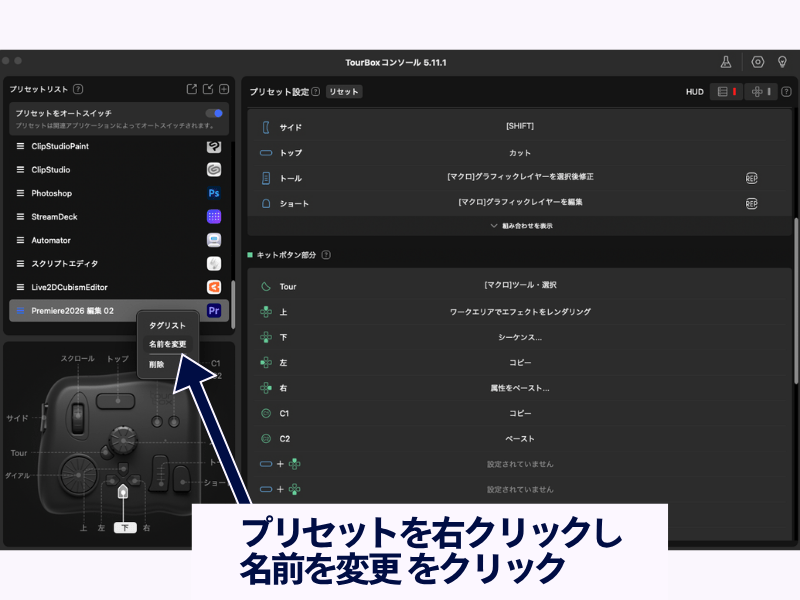This screenshot has width=800, height=600.
Task: Choose 削除 from the context menu
Action: [x=157, y=364]
